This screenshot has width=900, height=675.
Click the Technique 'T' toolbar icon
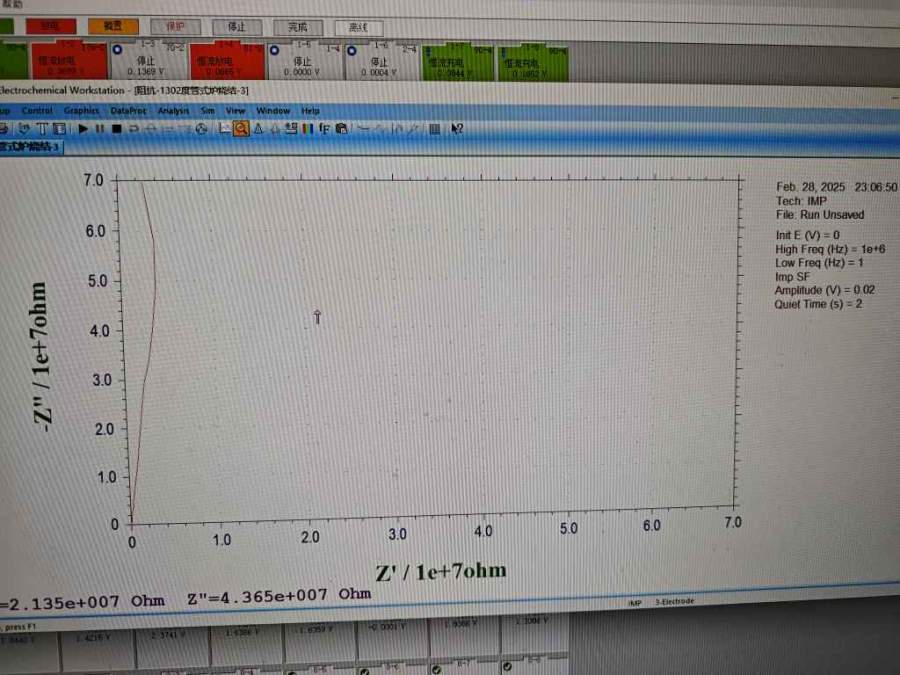point(43,129)
